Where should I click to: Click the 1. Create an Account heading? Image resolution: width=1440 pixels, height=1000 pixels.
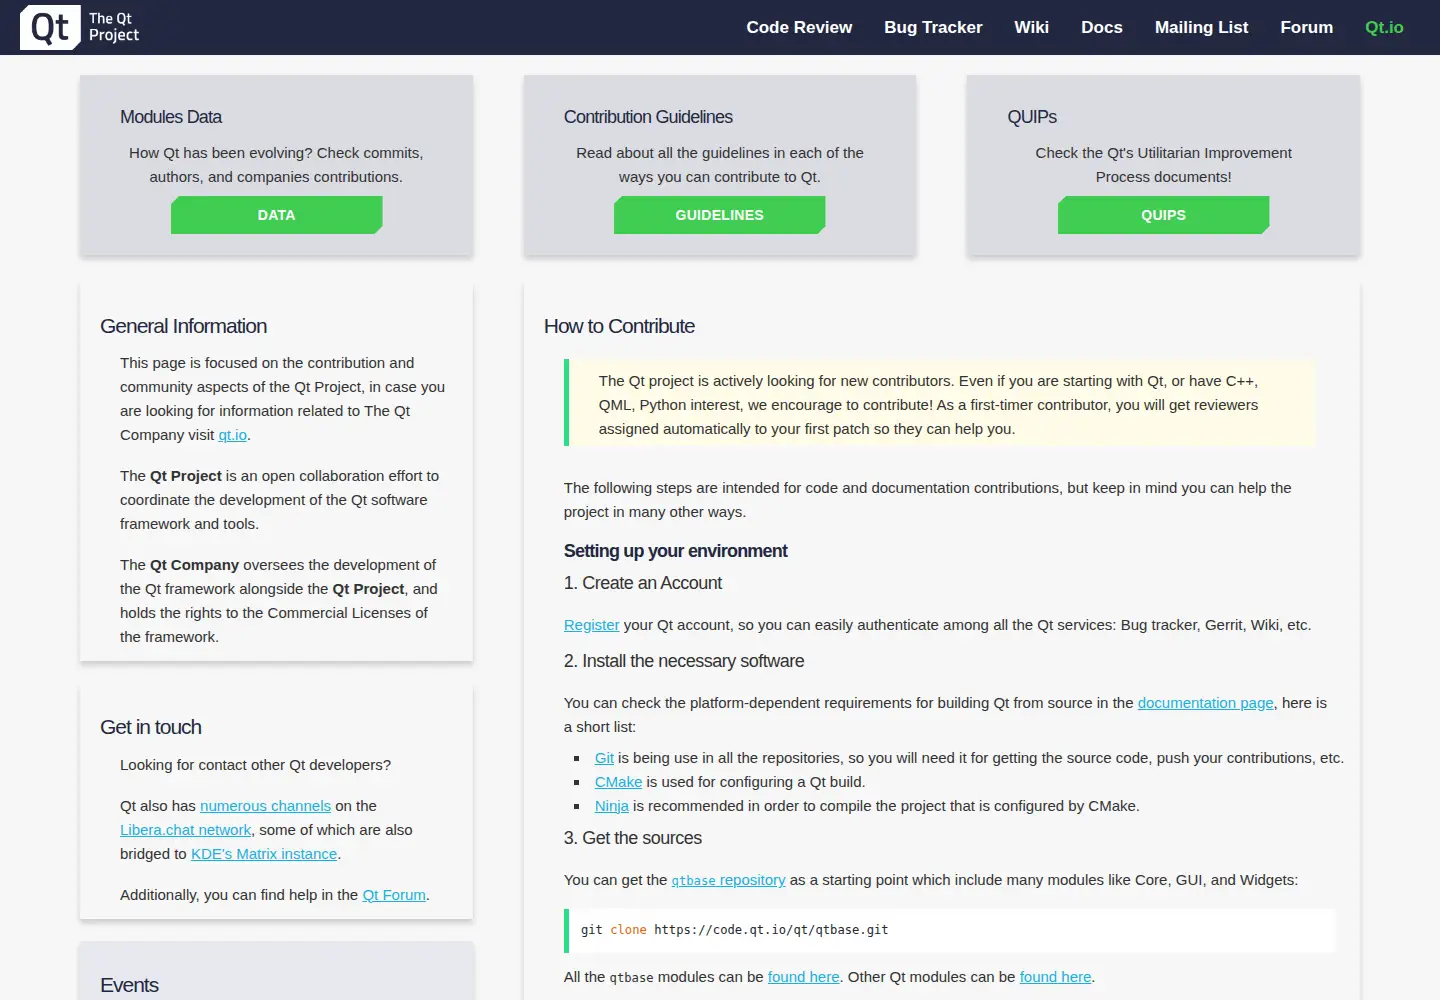tap(642, 583)
